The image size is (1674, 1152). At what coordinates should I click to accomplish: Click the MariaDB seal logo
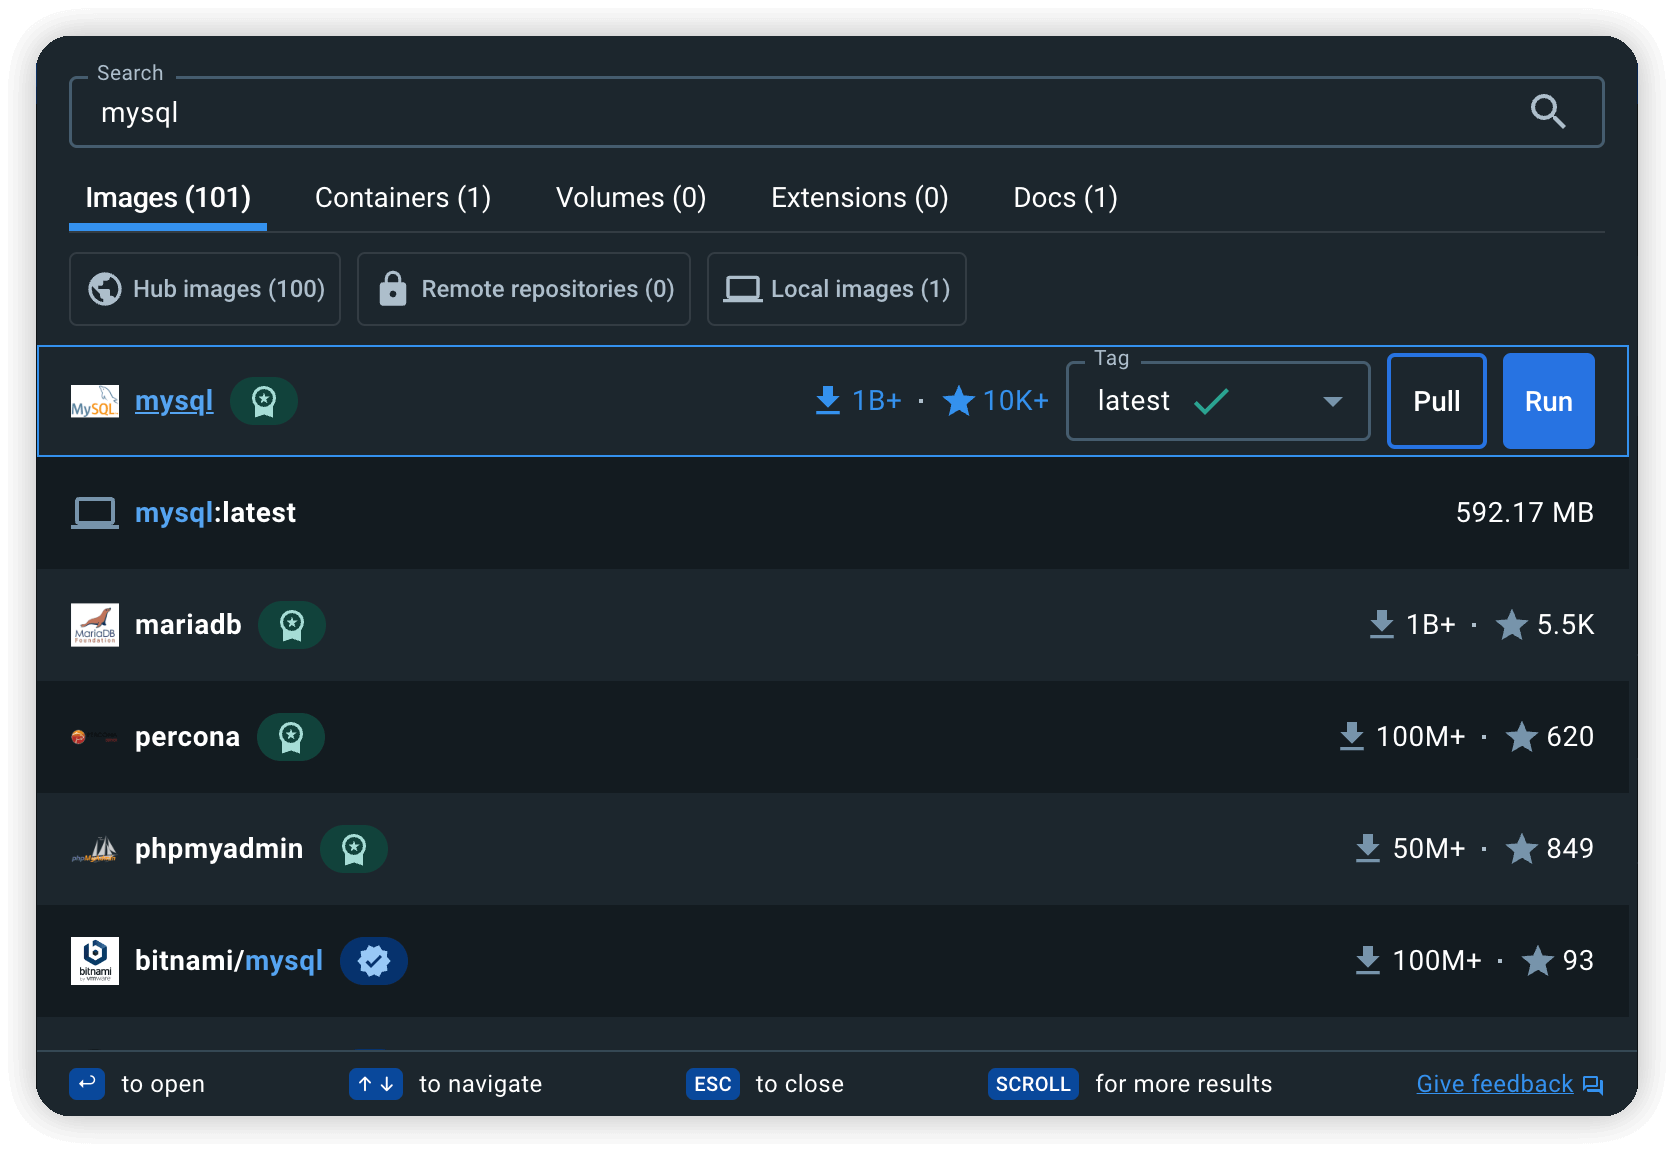click(95, 625)
